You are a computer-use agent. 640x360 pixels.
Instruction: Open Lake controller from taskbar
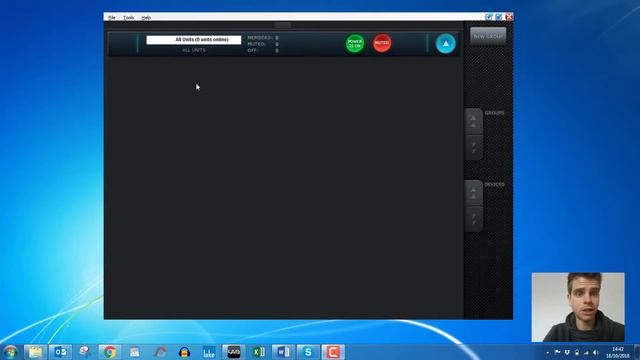(209, 352)
